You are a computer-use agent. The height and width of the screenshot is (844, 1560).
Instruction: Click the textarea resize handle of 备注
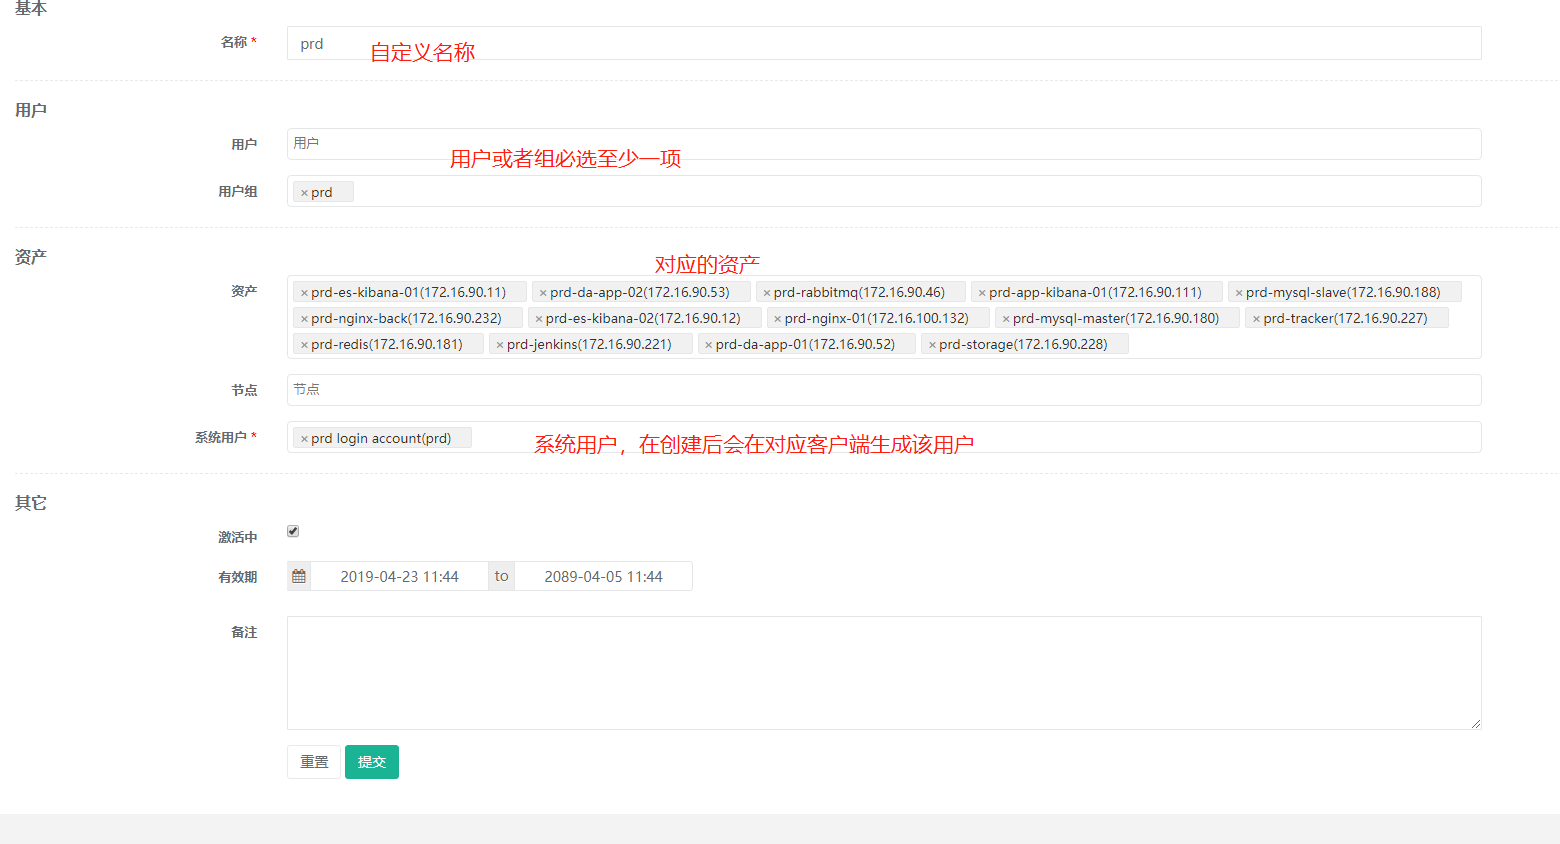pos(1475,723)
